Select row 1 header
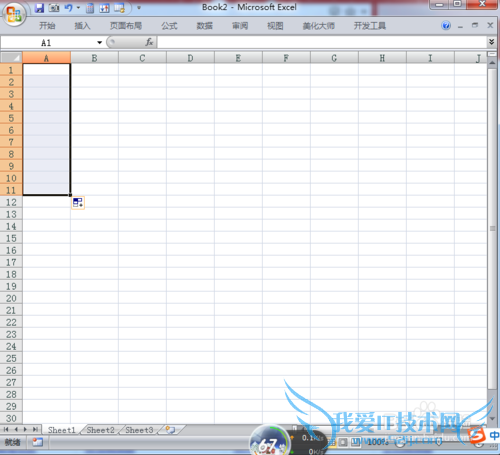This screenshot has width=500, height=455. 11,70
